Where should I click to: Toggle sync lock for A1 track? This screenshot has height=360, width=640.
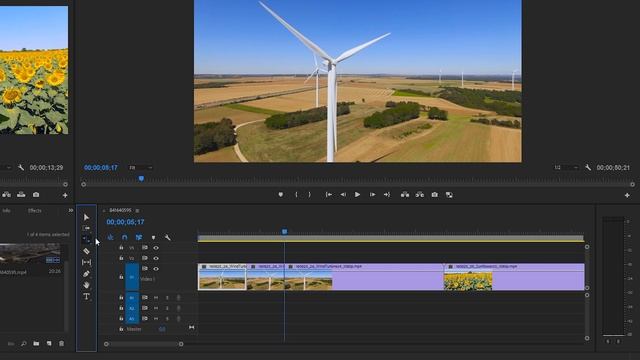point(144,298)
